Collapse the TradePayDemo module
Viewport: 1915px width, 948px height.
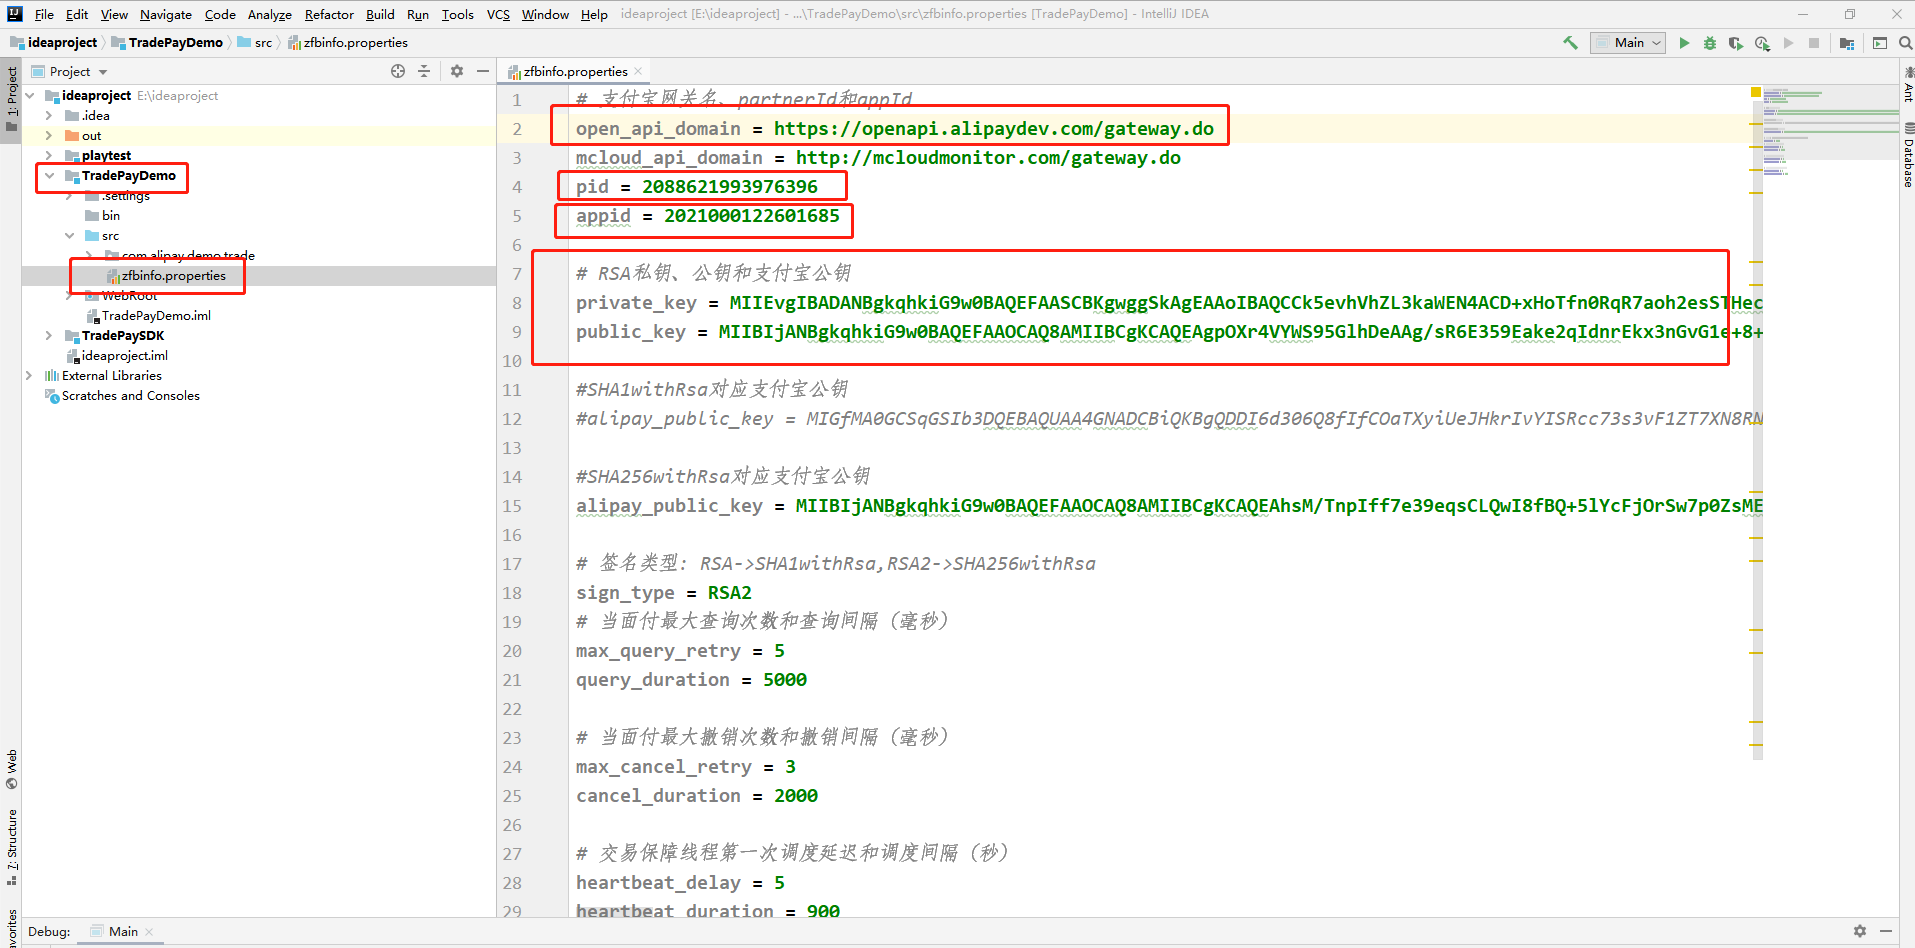[49, 176]
